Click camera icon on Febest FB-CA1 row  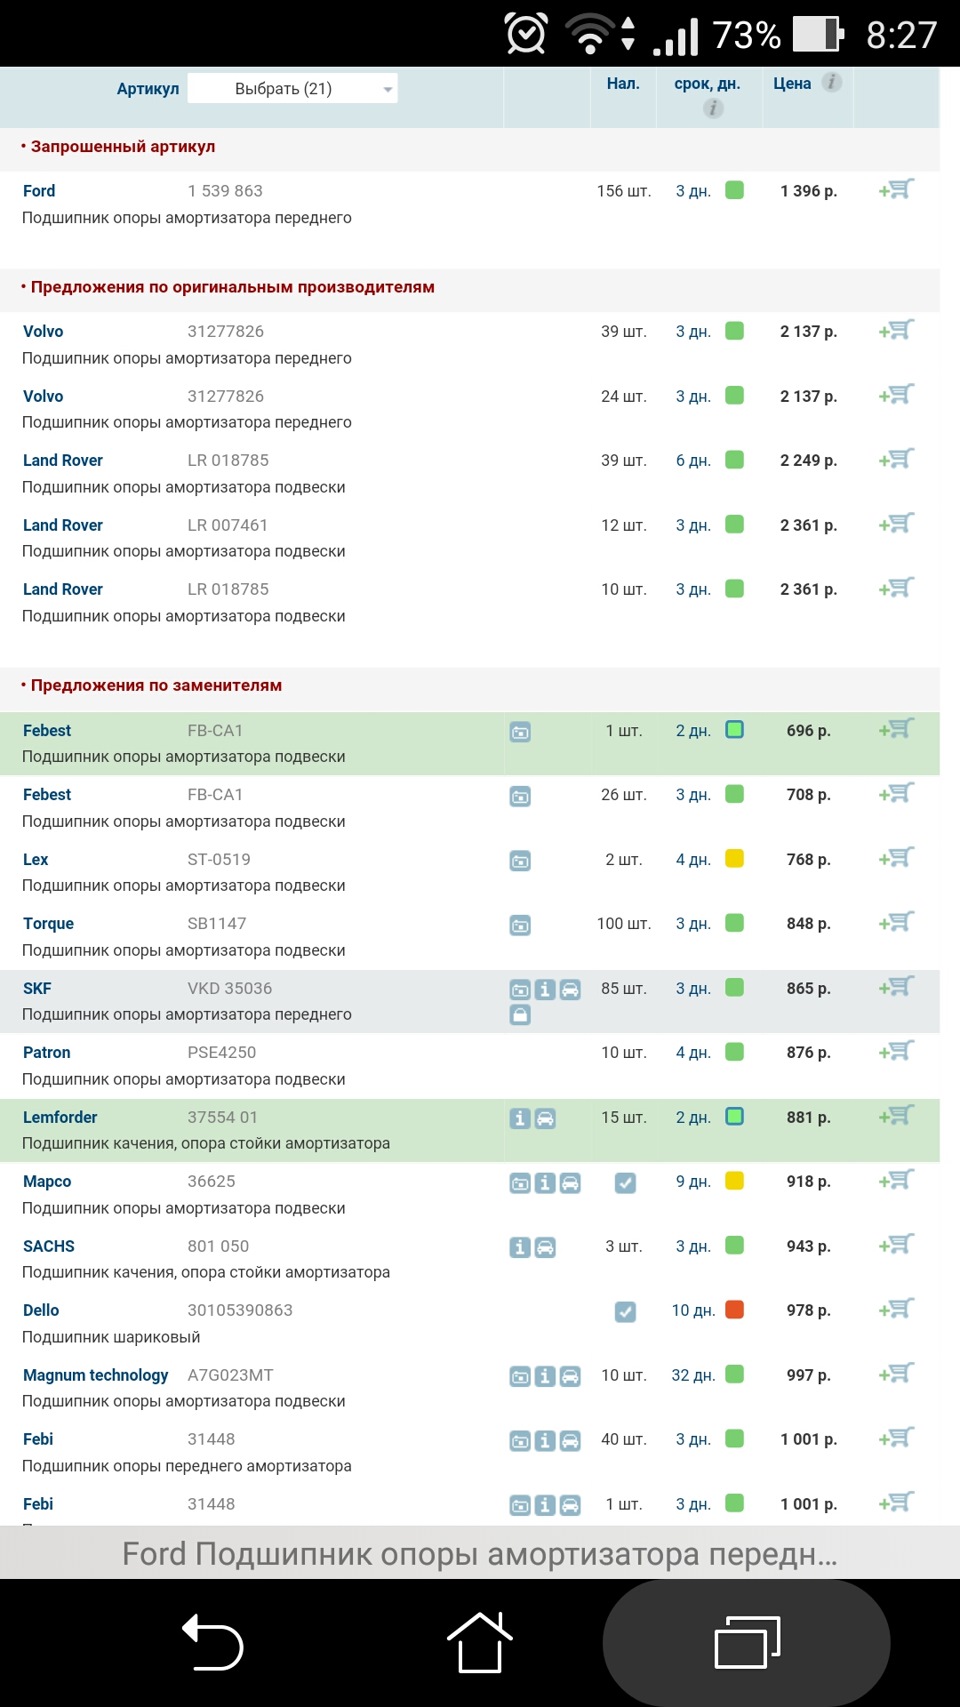coord(520,731)
